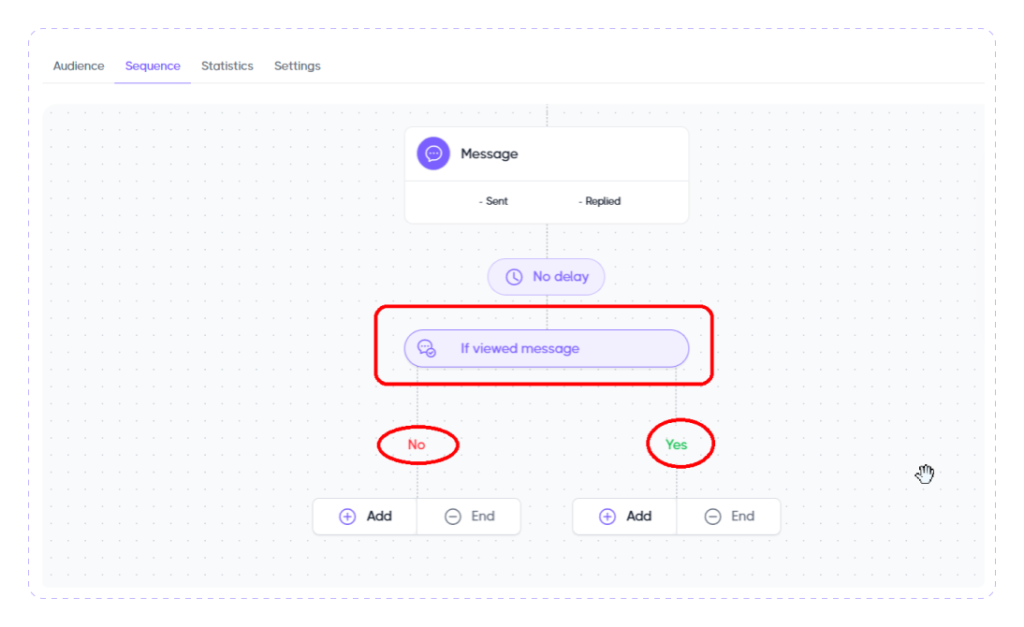The image size is (1024, 627).
Task: Click the plus icon under the Yes branch
Action: (607, 517)
